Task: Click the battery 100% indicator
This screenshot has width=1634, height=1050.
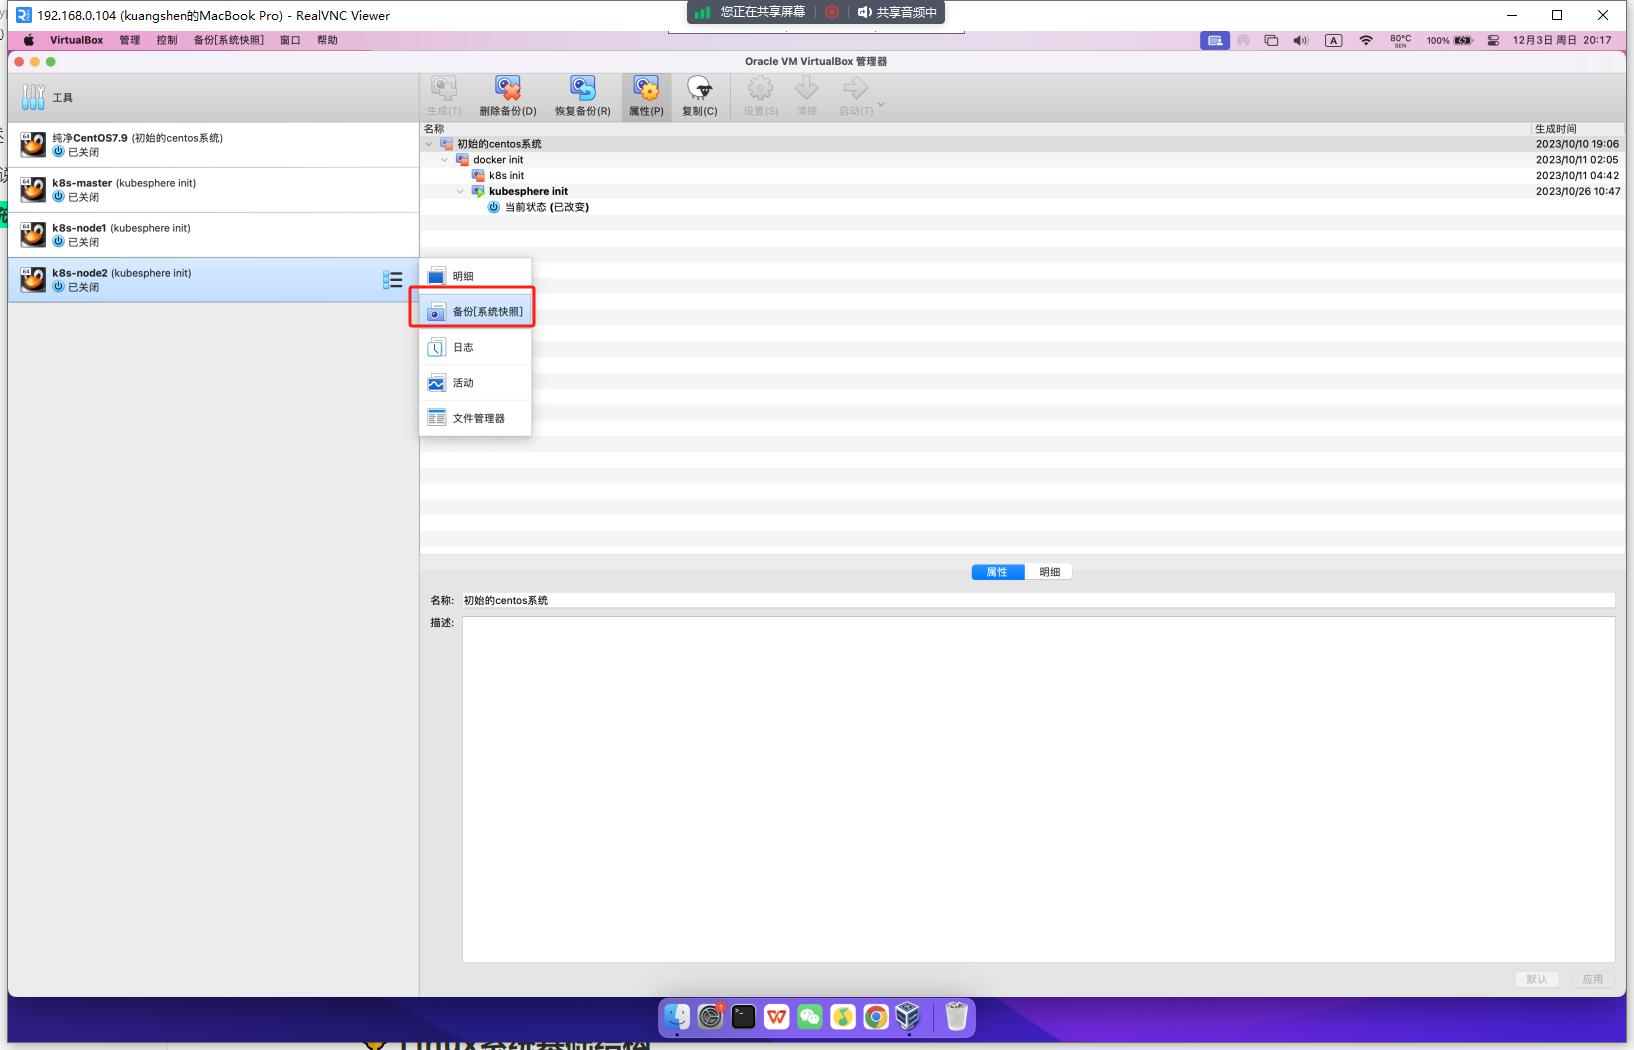Action: tap(1450, 40)
